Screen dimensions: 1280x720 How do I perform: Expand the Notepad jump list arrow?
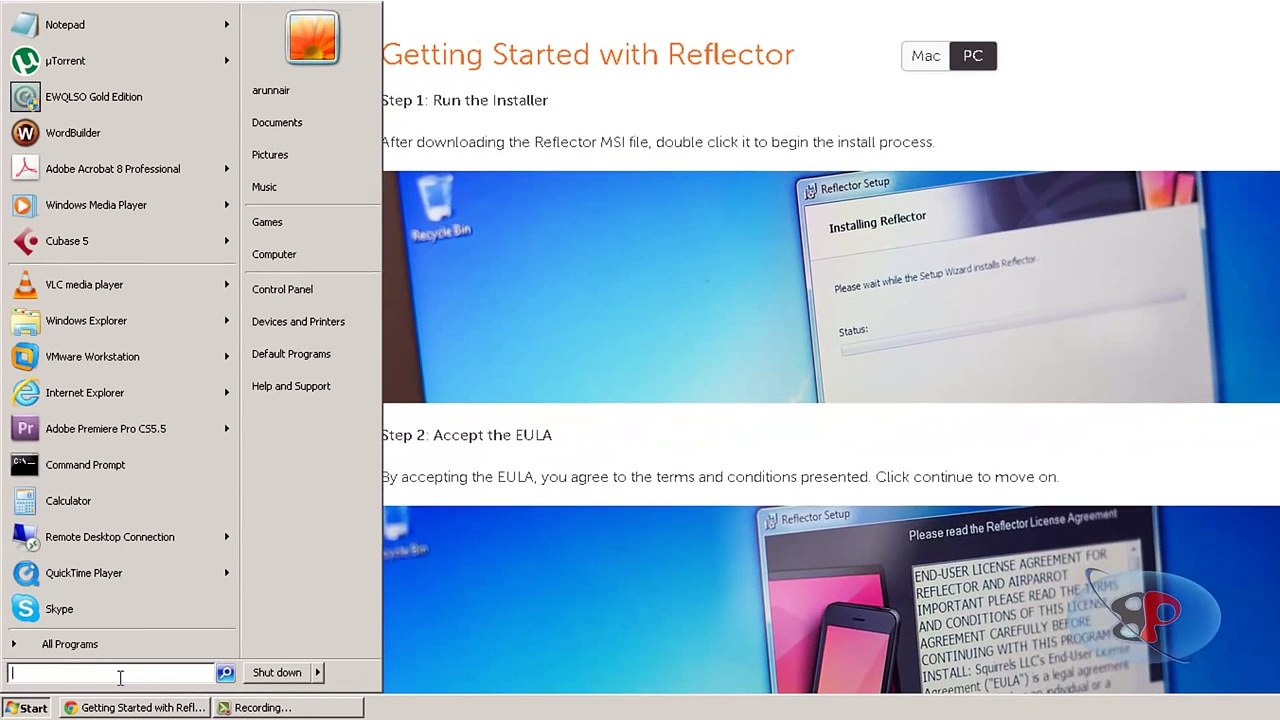coord(226,25)
